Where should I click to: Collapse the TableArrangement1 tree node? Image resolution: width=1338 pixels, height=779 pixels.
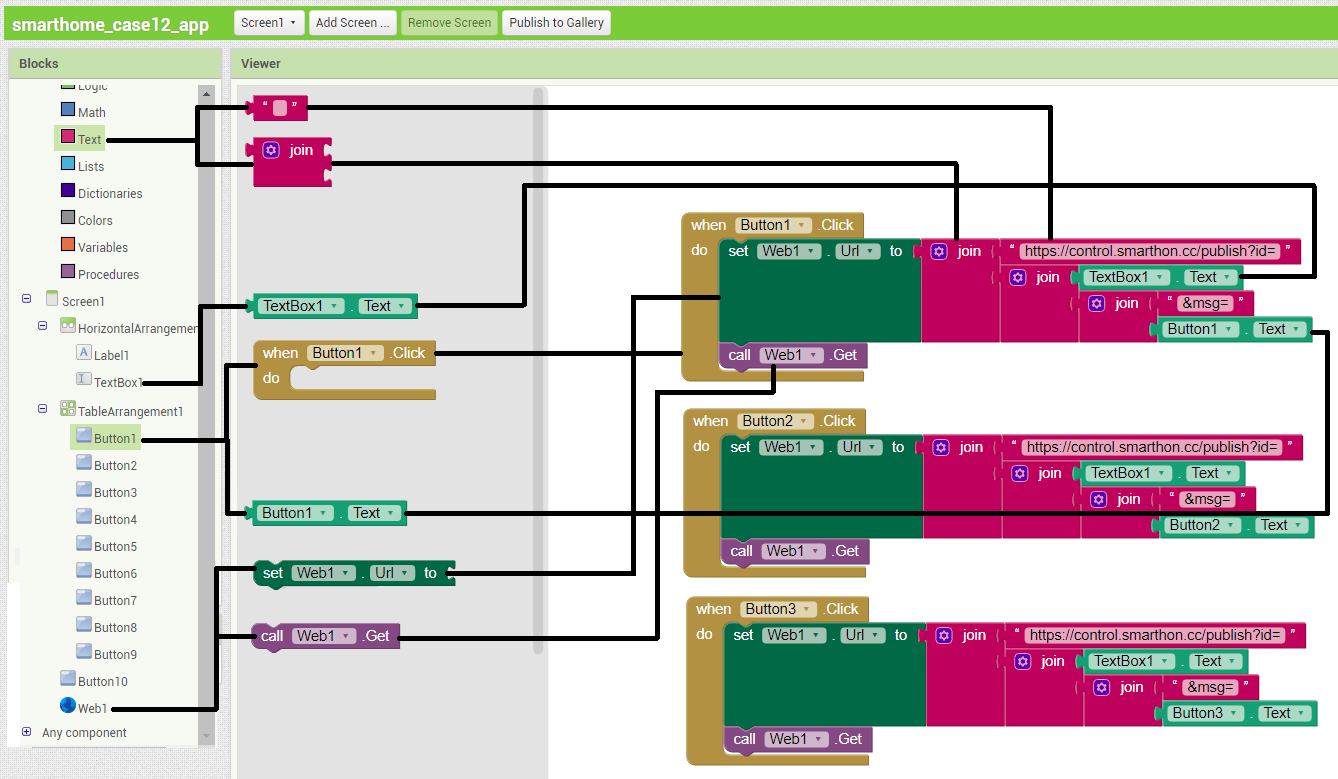click(43, 408)
